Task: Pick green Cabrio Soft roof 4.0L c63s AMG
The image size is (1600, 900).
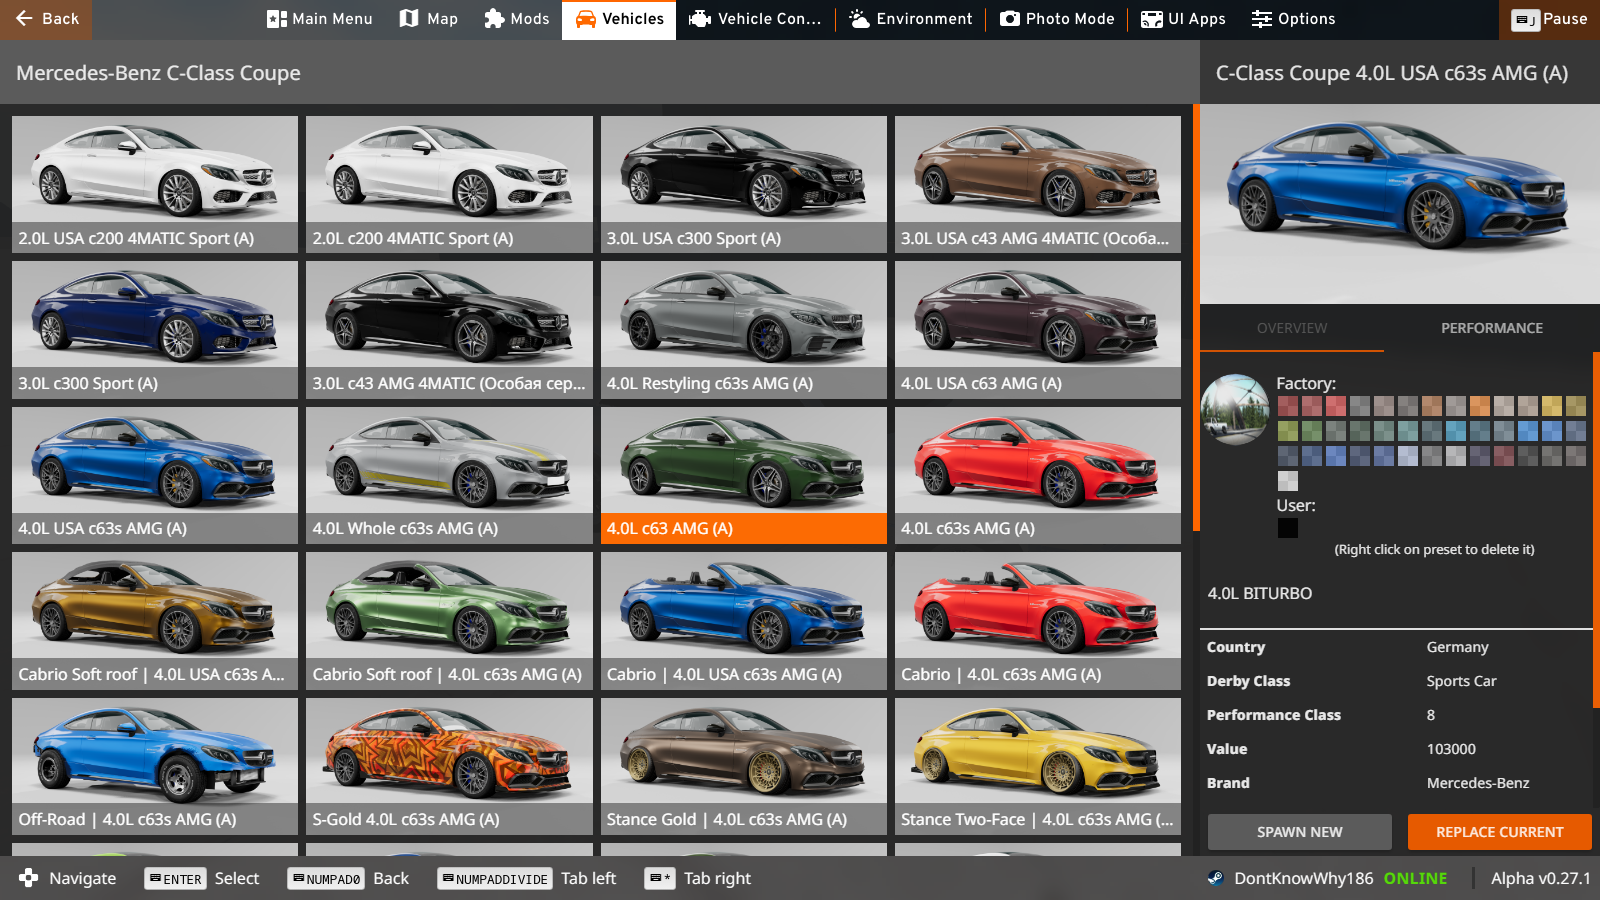Action: 449,621
